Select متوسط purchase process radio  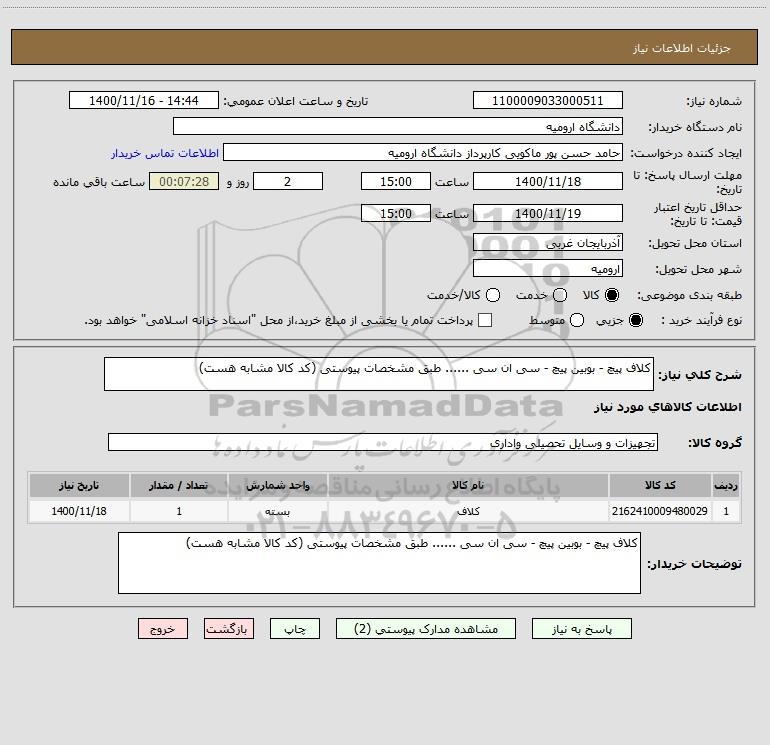[577, 320]
